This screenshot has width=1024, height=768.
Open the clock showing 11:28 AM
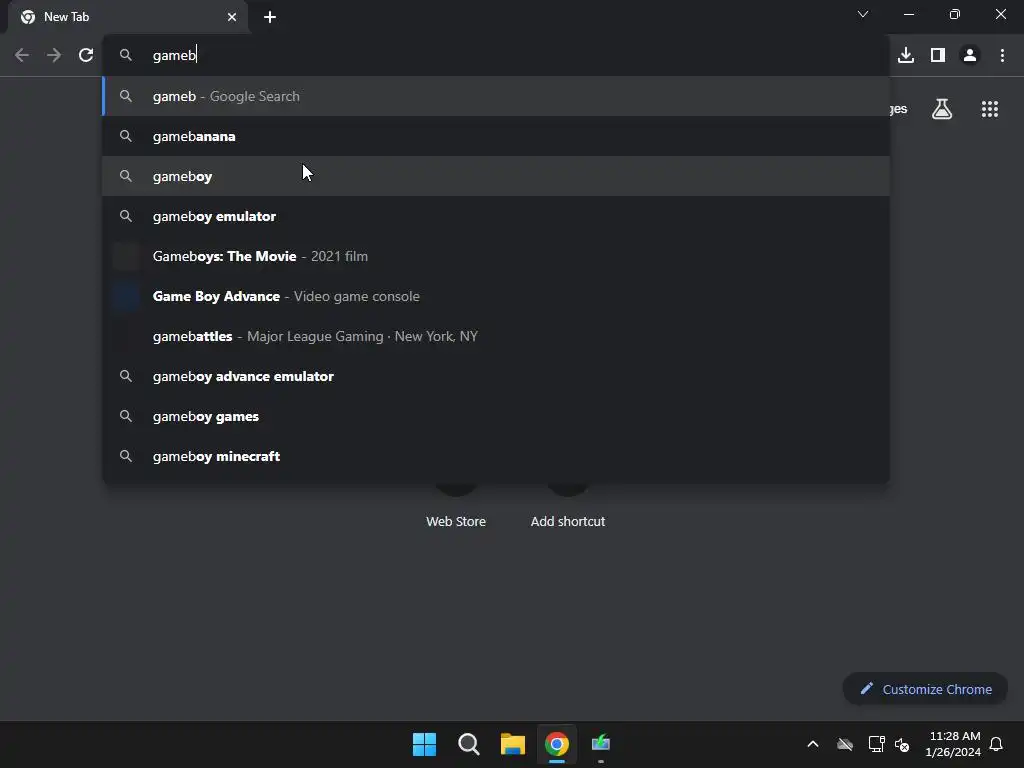click(953, 744)
